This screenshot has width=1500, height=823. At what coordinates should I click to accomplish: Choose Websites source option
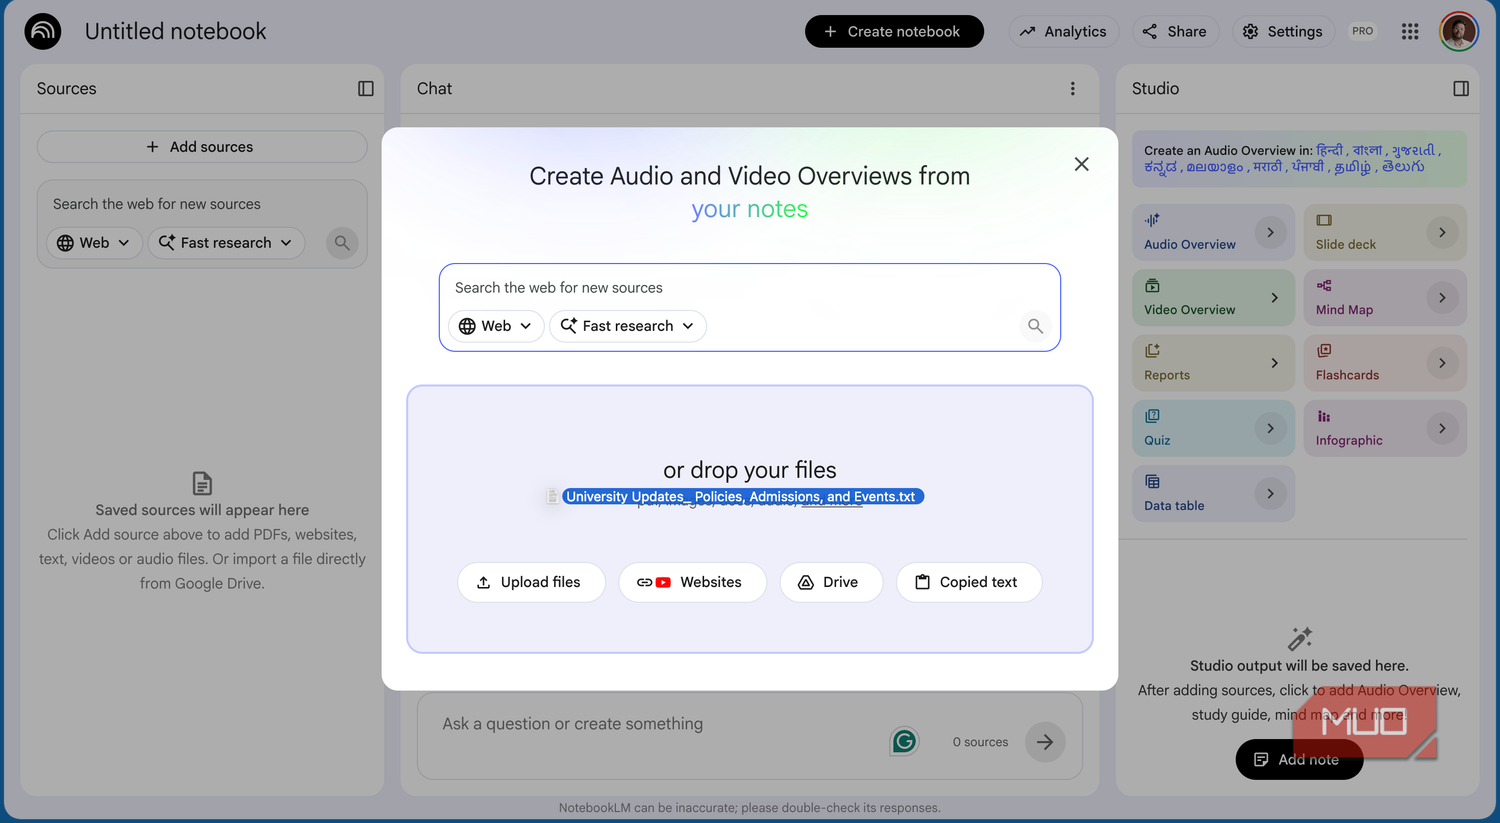click(x=692, y=582)
